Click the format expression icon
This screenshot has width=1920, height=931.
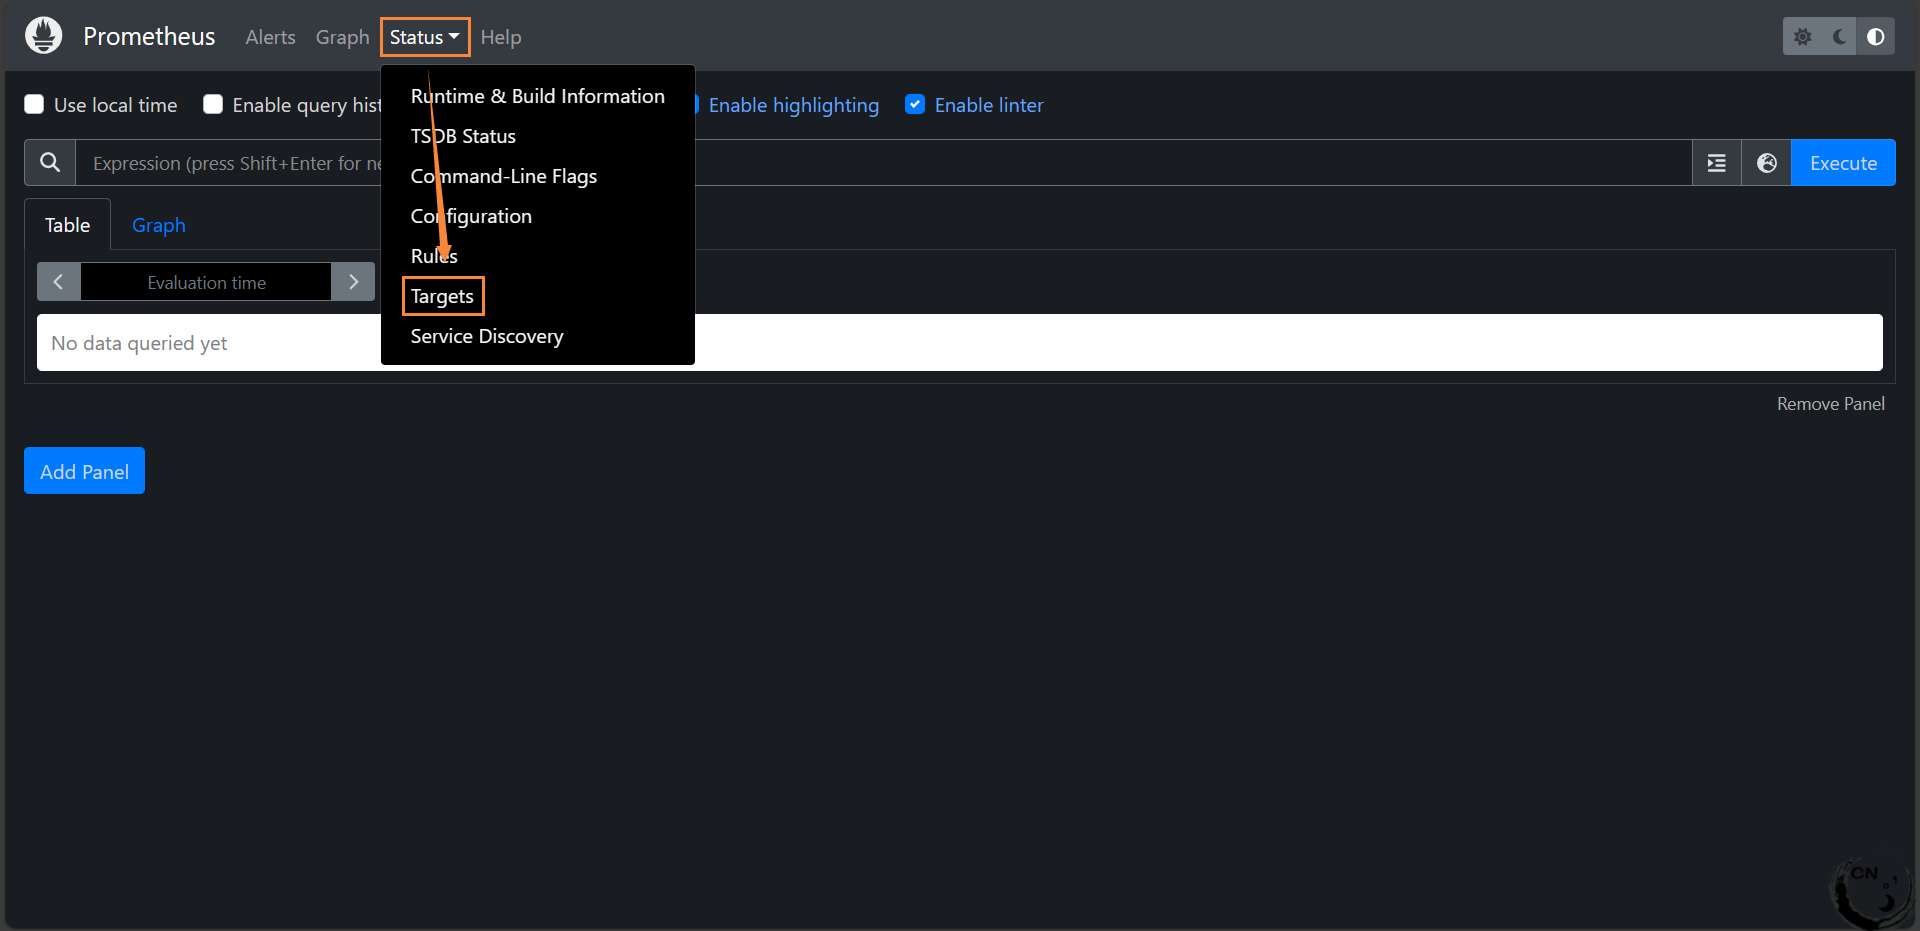coord(1717,163)
